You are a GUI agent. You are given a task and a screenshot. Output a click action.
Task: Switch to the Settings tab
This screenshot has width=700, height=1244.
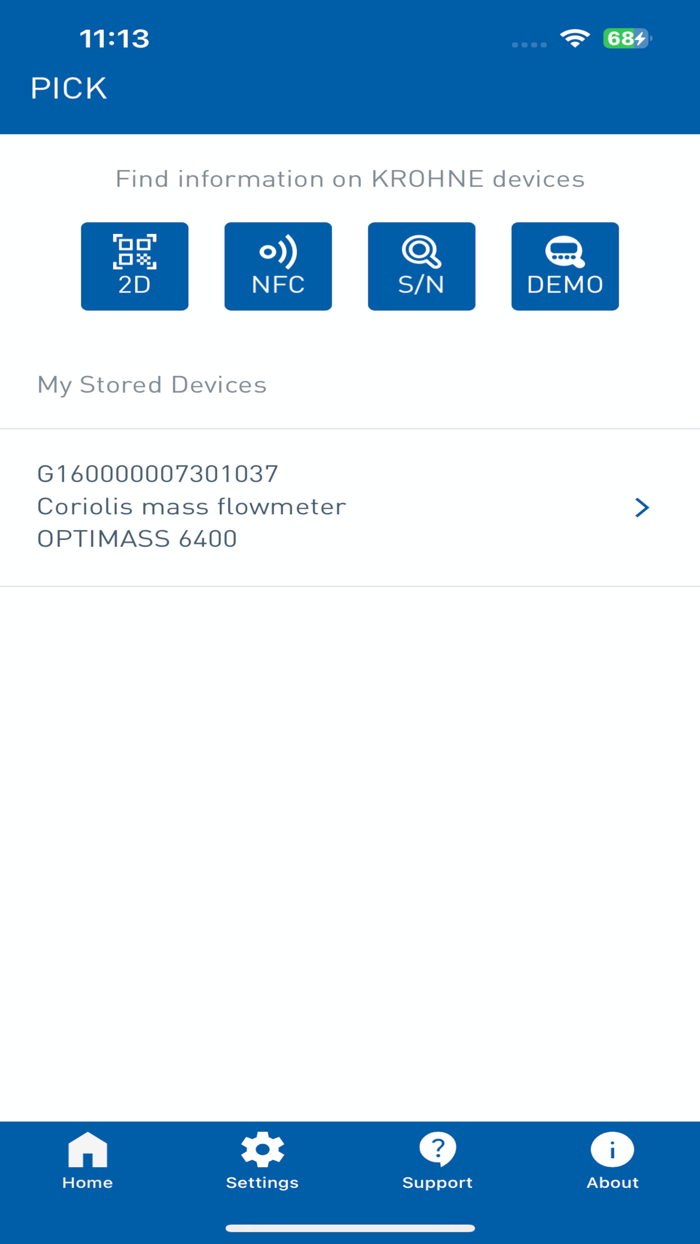coord(262,1160)
